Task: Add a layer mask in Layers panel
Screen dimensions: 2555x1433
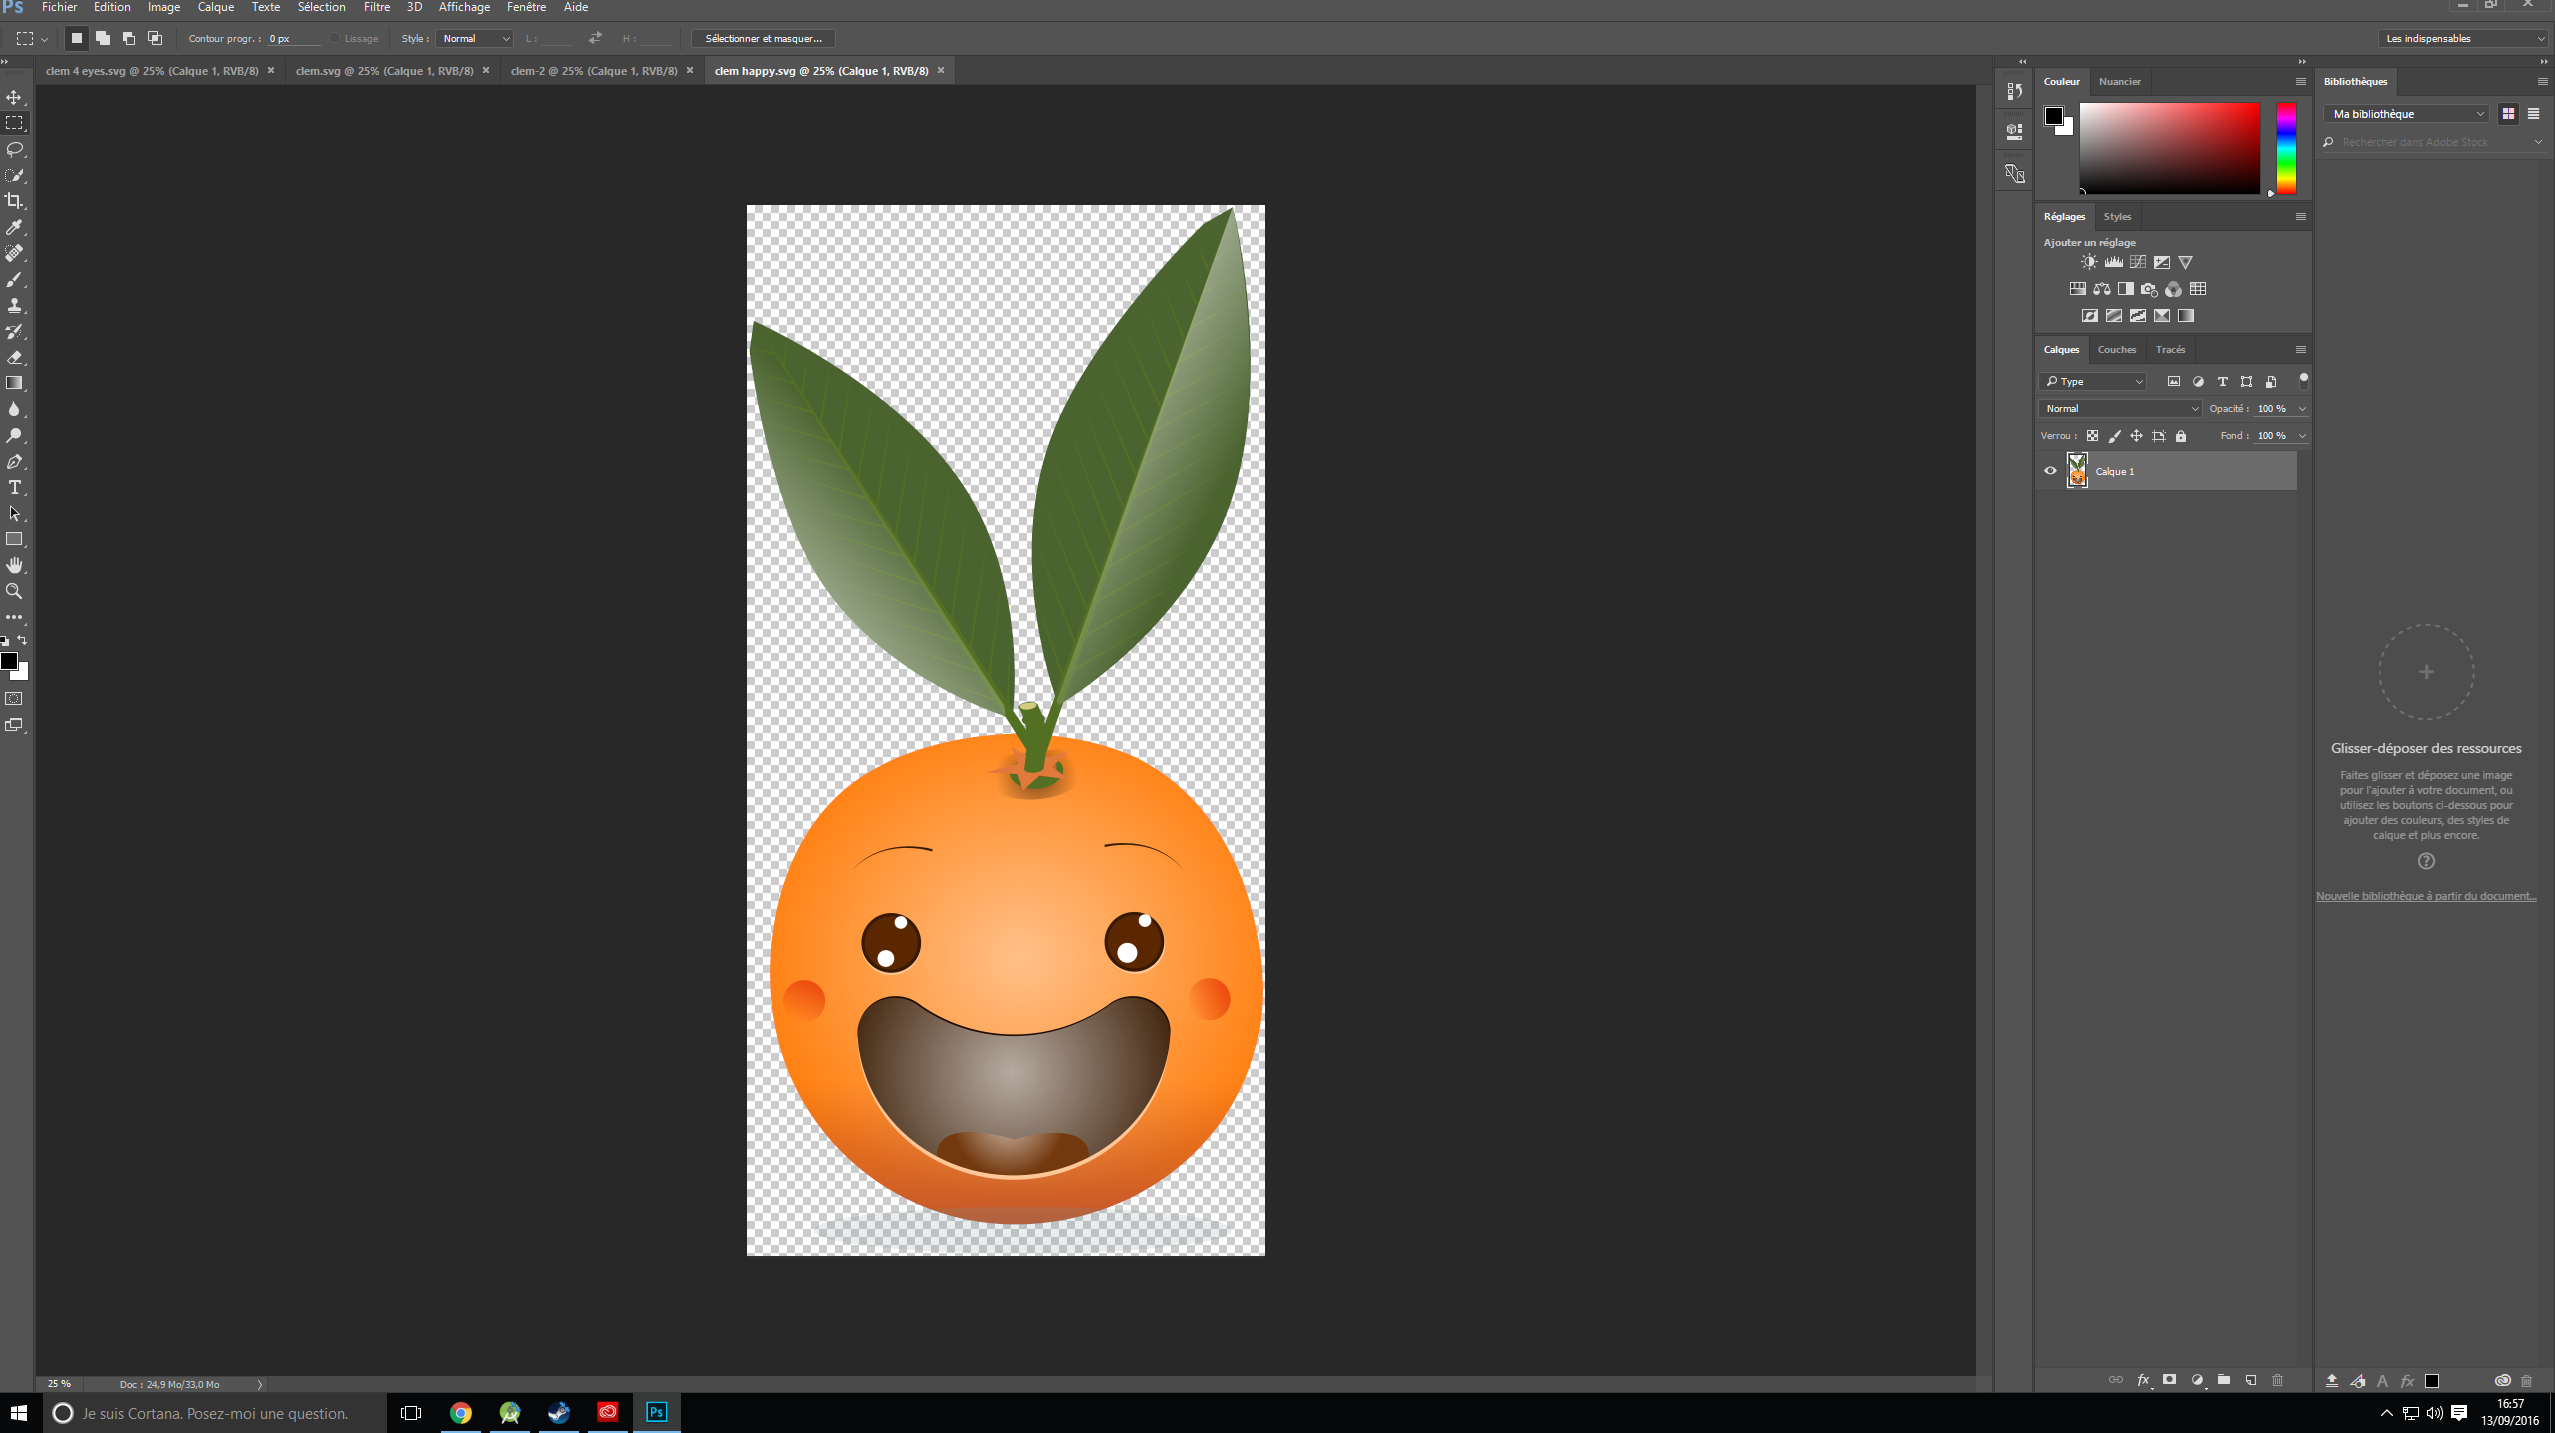Action: (2169, 1380)
